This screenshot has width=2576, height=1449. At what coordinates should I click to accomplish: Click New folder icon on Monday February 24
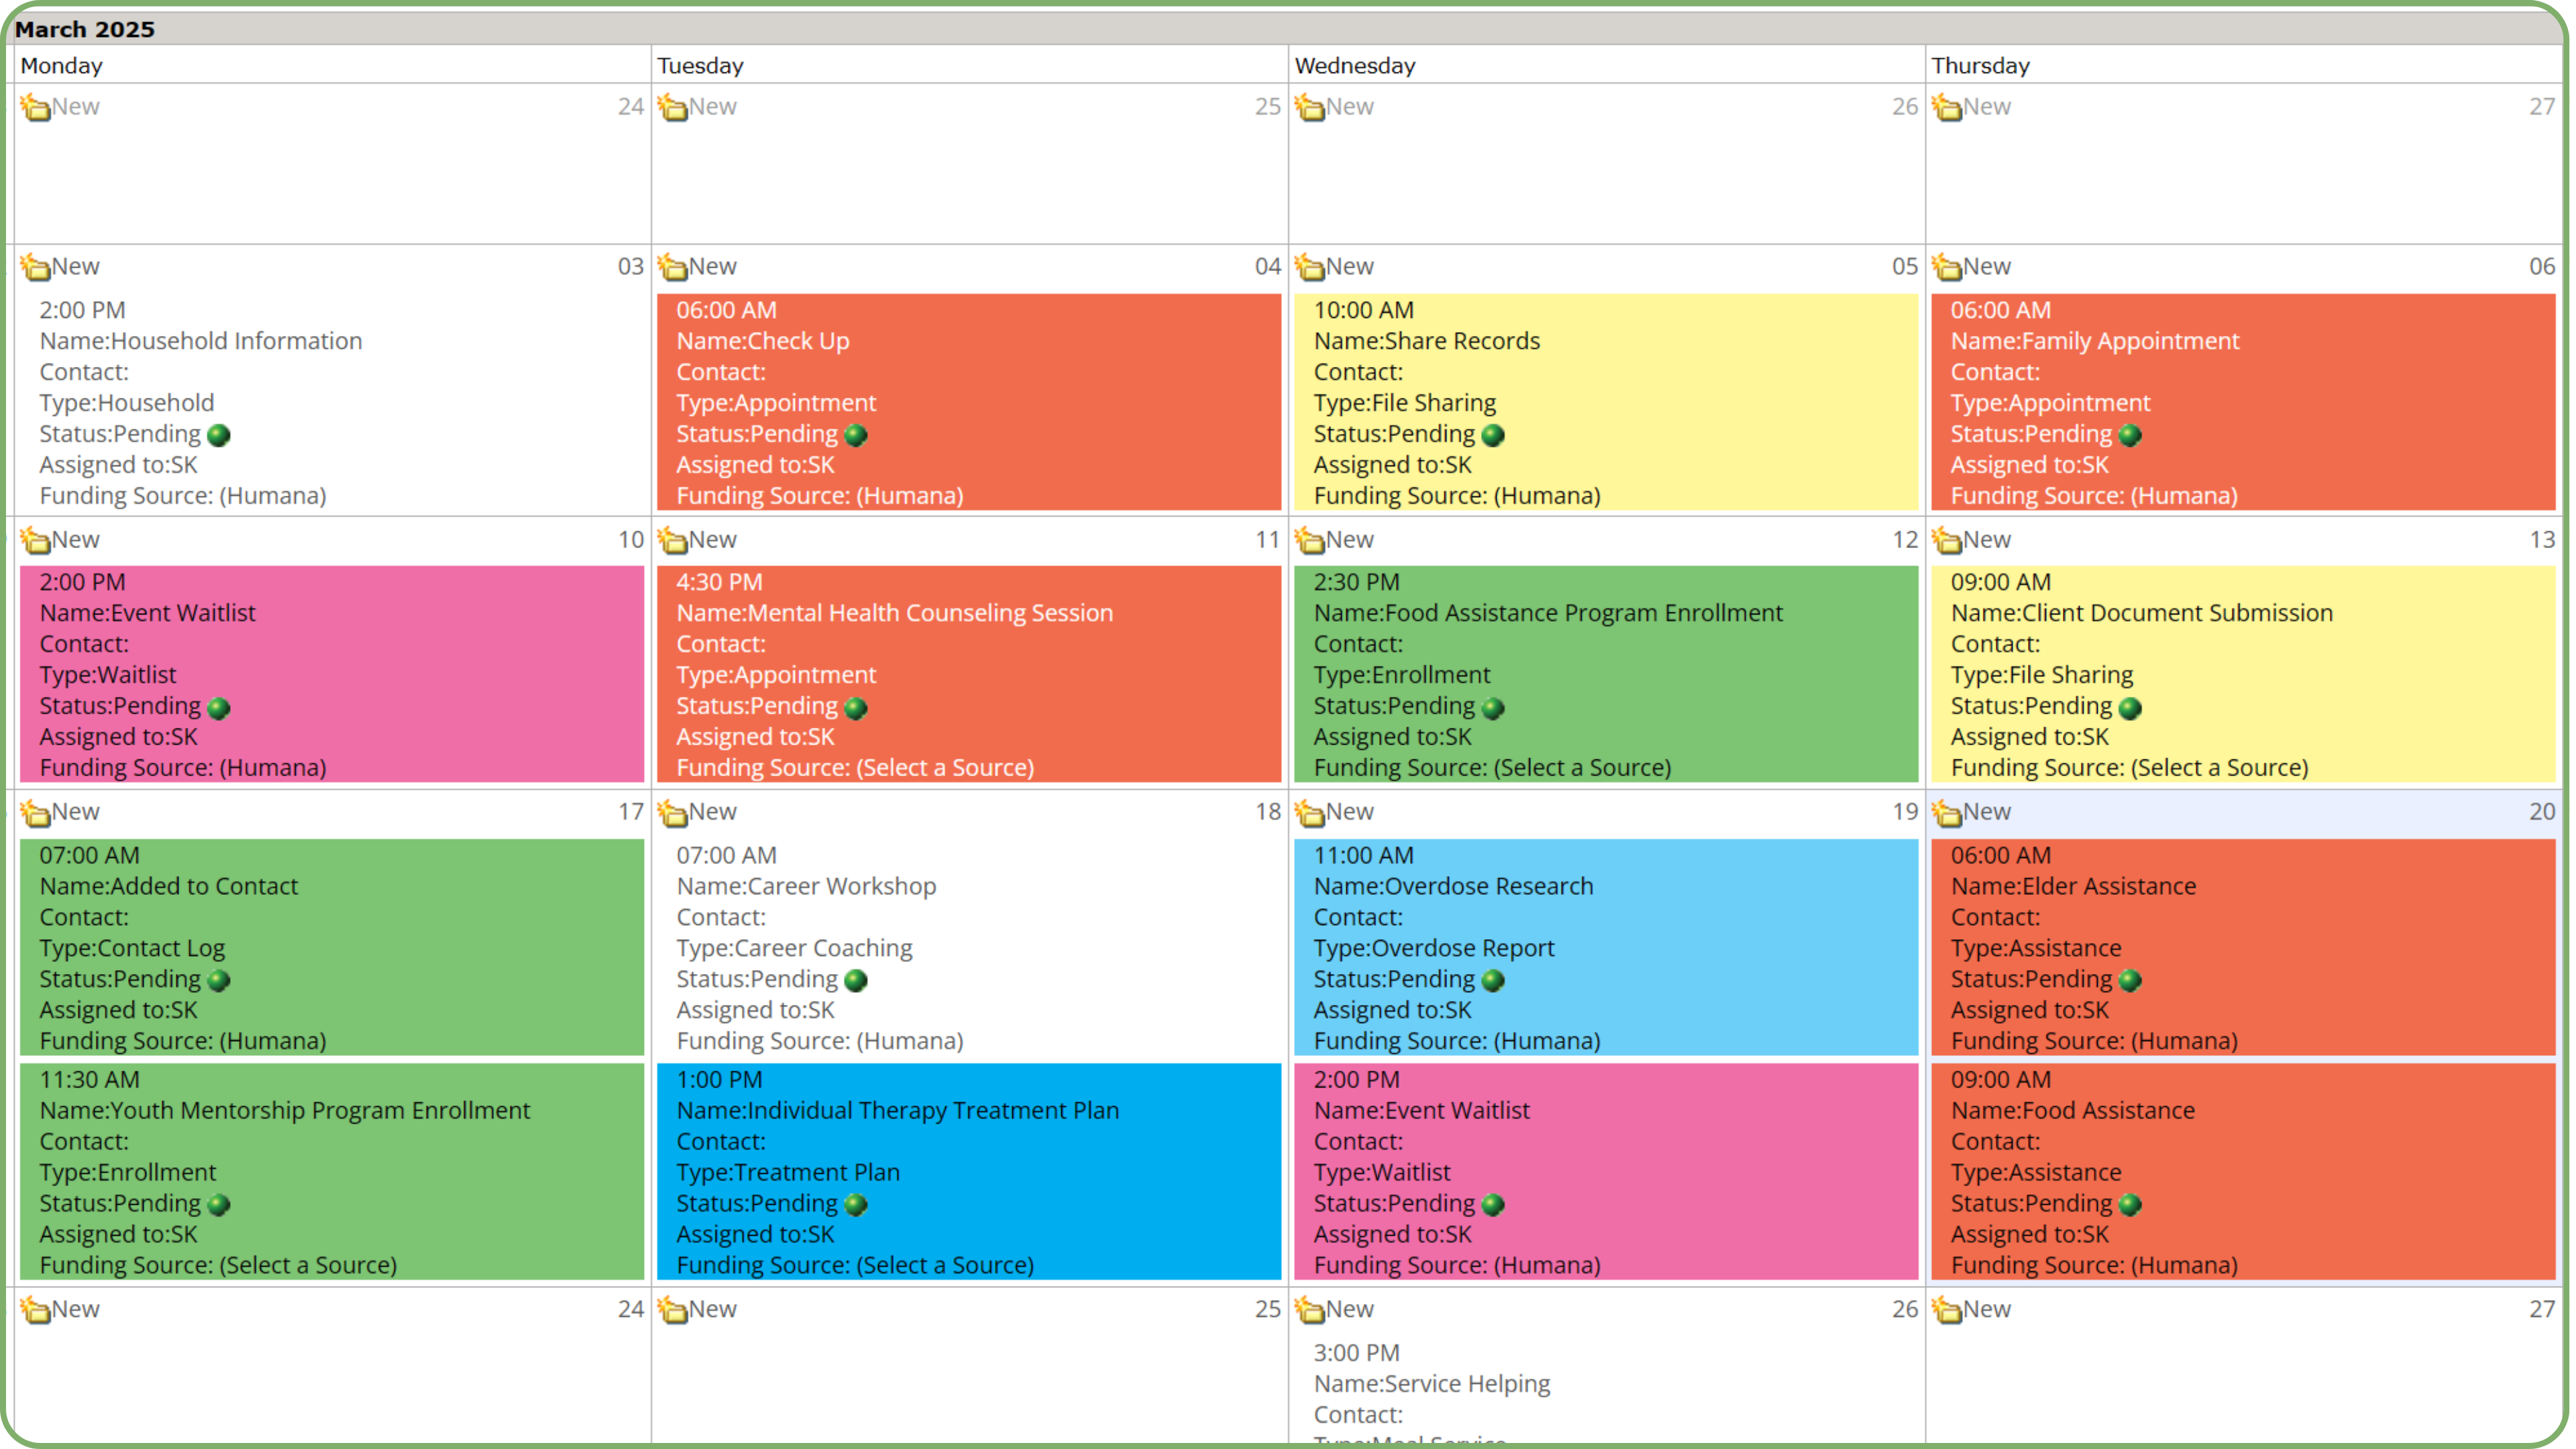[35, 107]
